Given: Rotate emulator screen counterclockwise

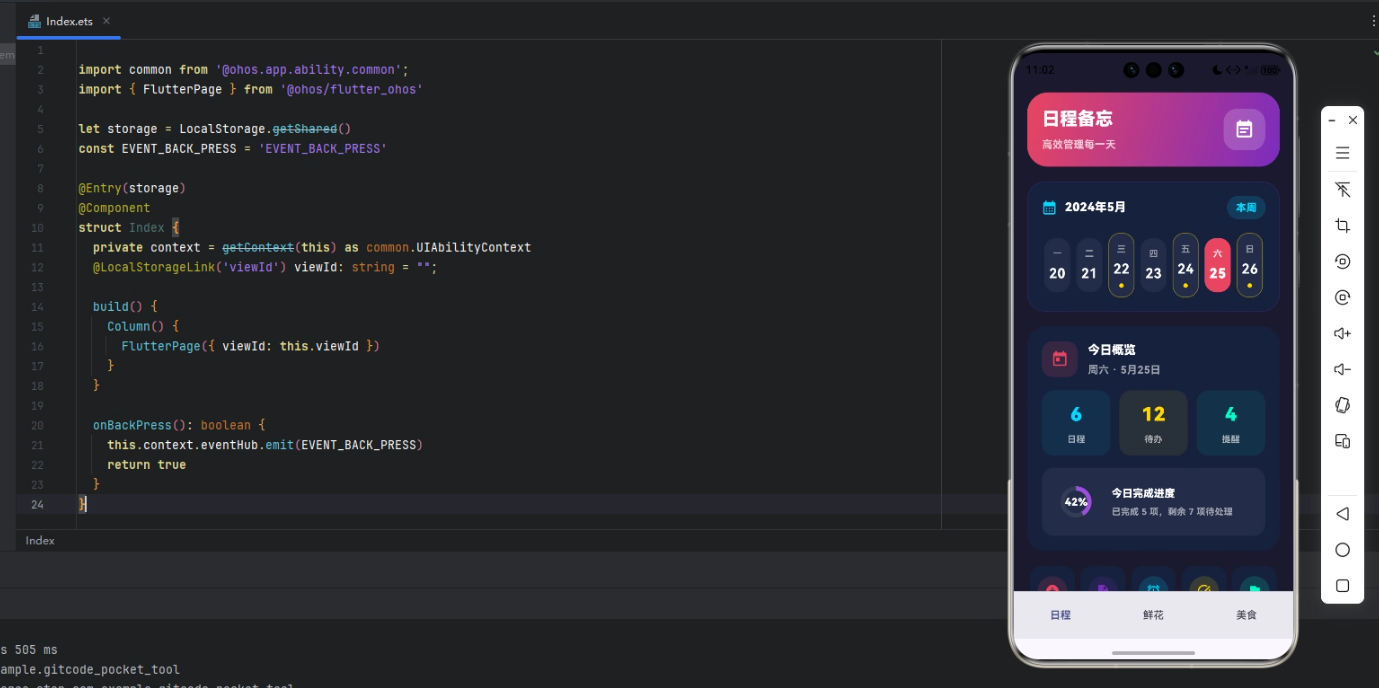Looking at the screenshot, I should coord(1343,262).
